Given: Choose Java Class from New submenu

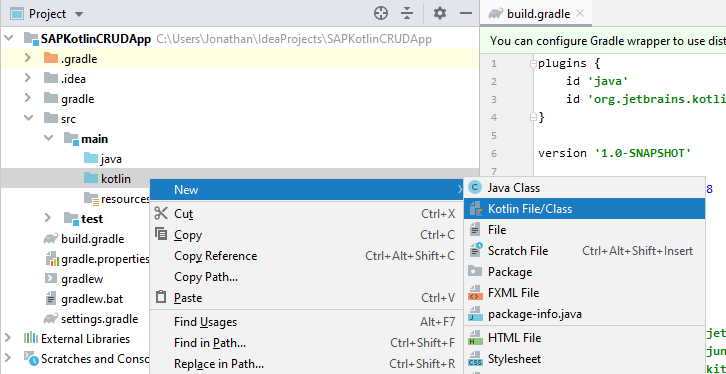Looking at the screenshot, I should pos(584,187).
